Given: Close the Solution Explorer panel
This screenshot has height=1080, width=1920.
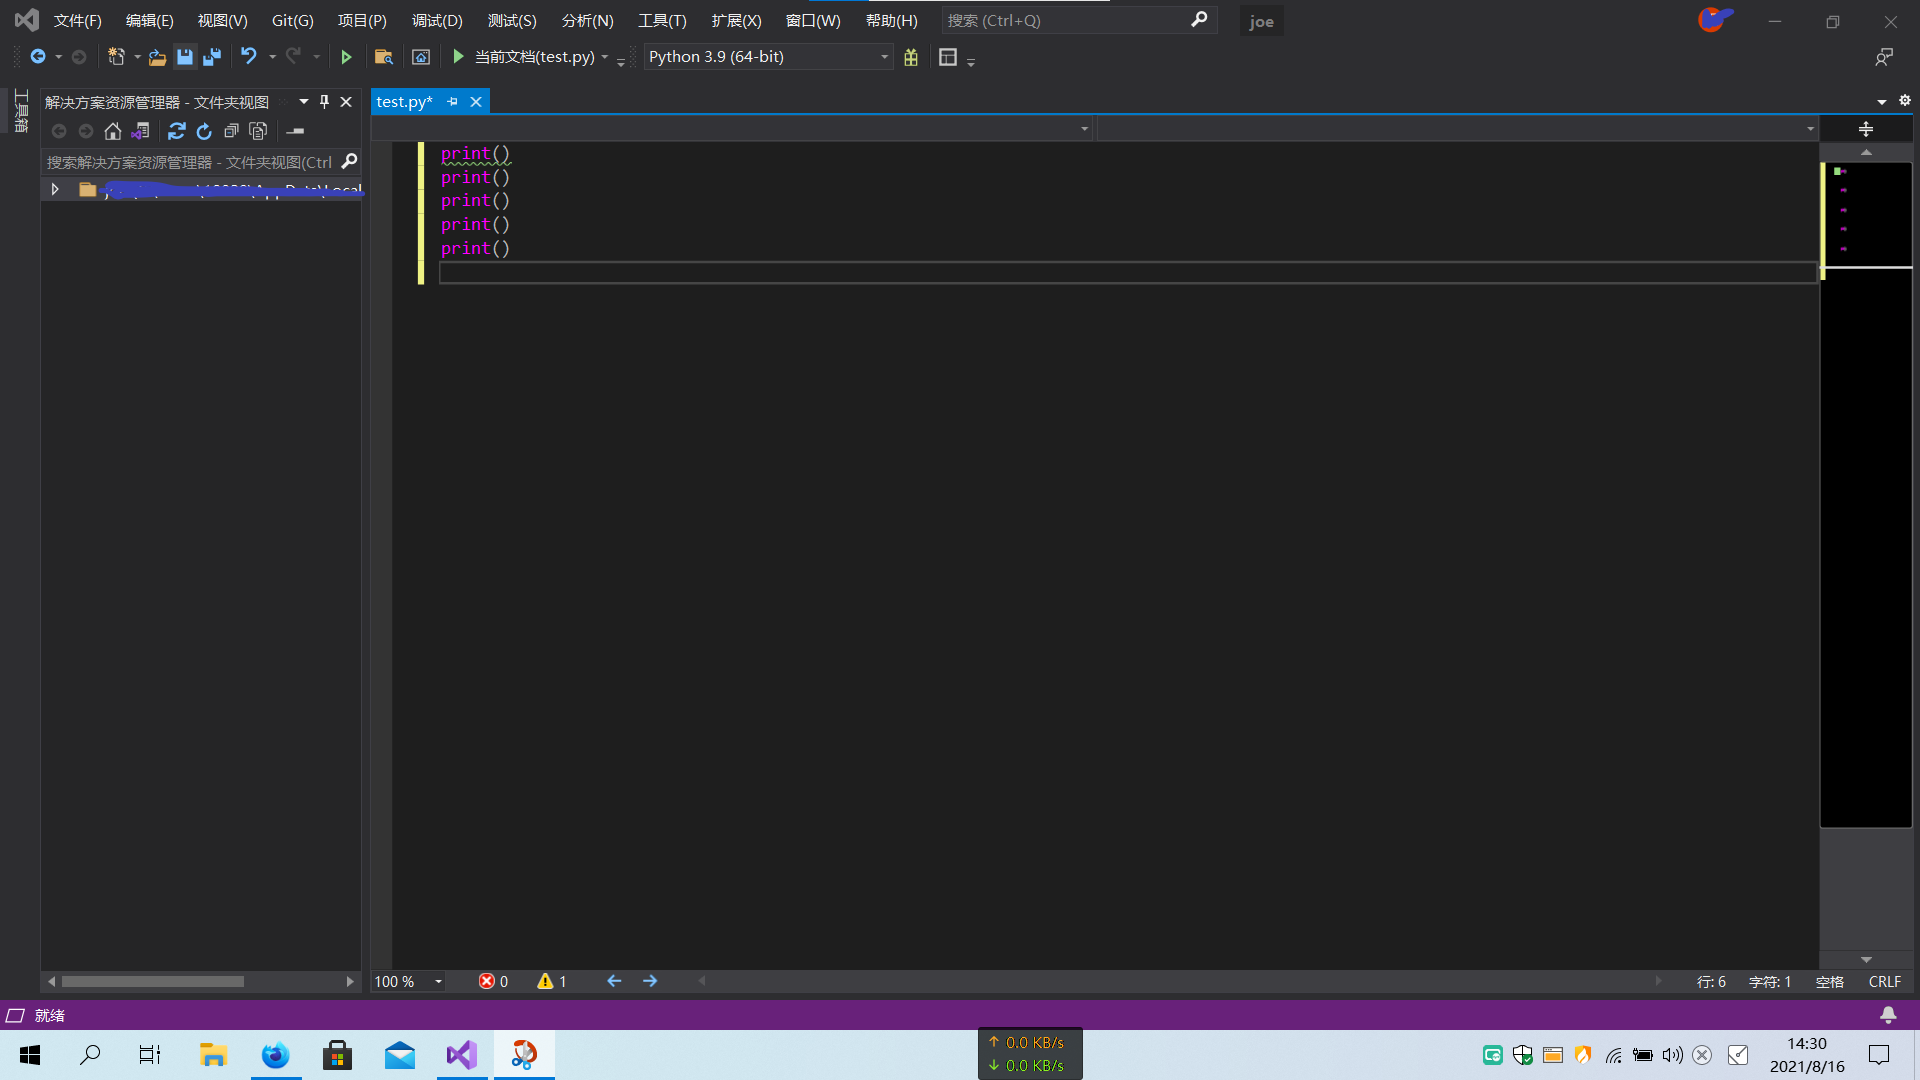Looking at the screenshot, I should (346, 101).
